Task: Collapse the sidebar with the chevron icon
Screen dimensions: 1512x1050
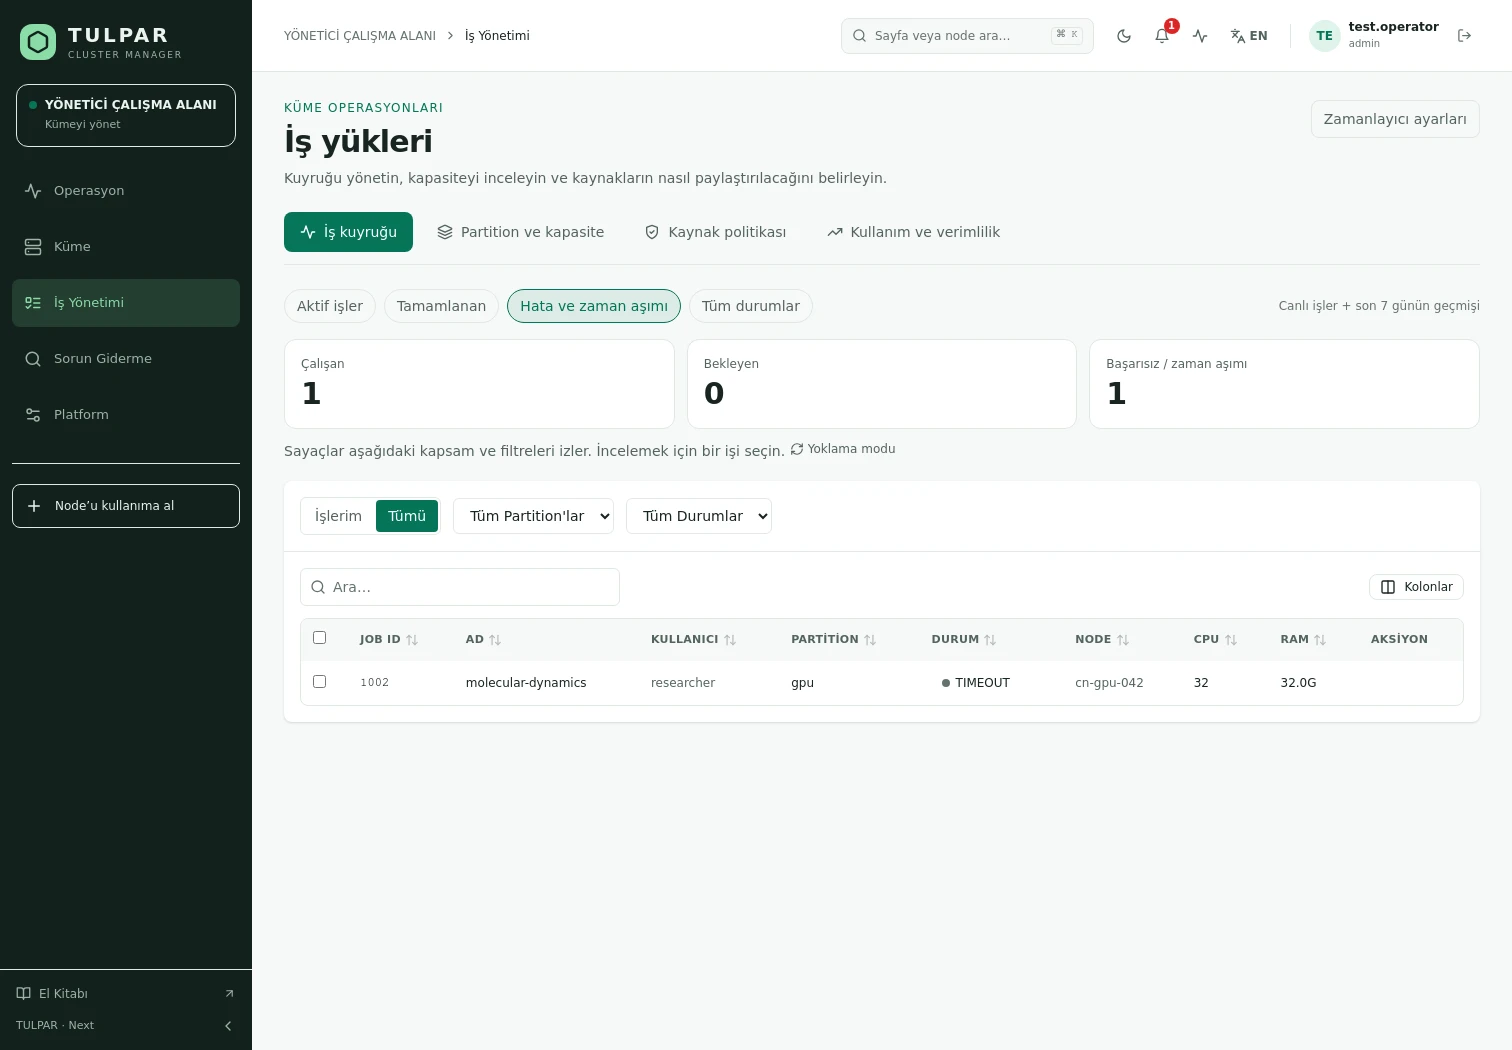Action: [x=228, y=1026]
